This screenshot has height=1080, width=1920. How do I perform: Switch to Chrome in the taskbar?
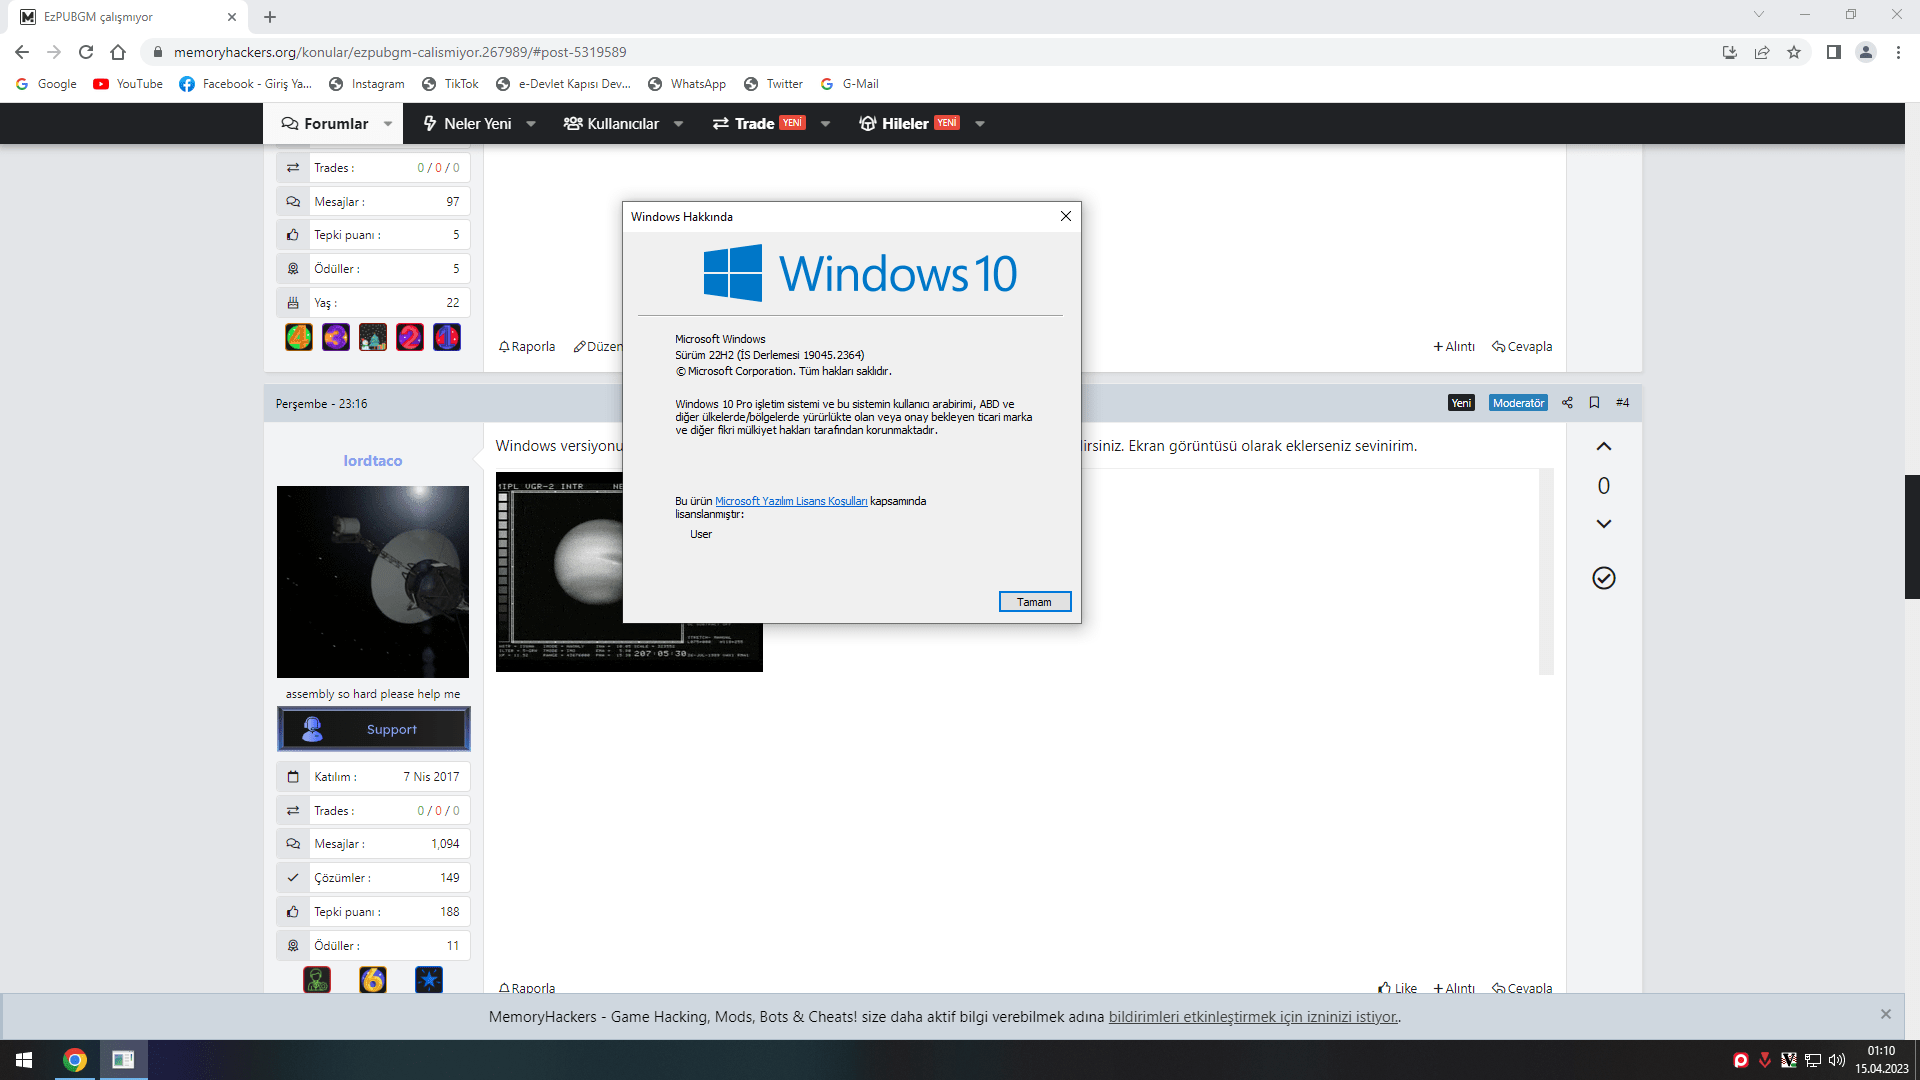(x=75, y=1060)
